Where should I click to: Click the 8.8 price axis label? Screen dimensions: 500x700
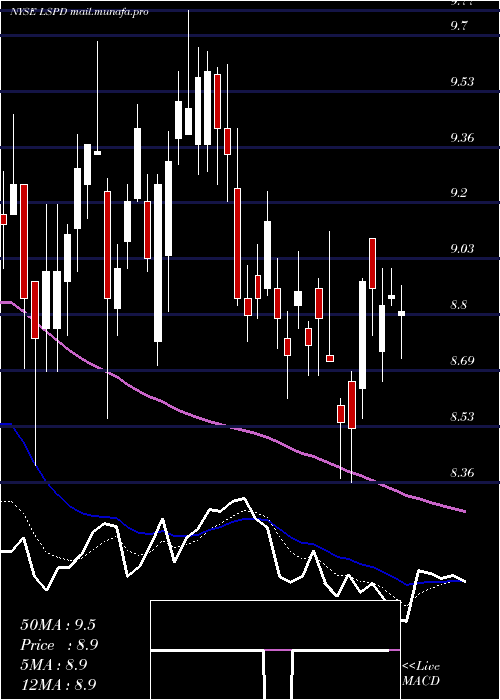(x=459, y=305)
